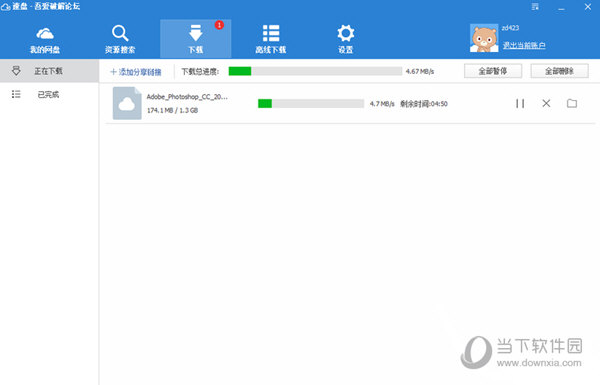Screen dimensions: 600x385
Task: Click the overall download progress bar
Action: [315, 71]
